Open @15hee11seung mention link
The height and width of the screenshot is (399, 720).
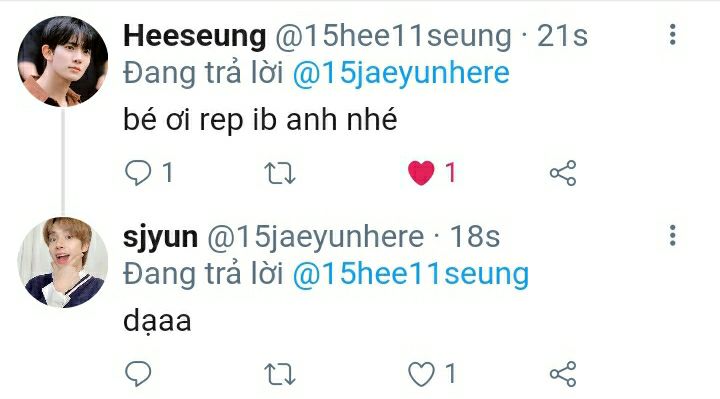(x=411, y=274)
